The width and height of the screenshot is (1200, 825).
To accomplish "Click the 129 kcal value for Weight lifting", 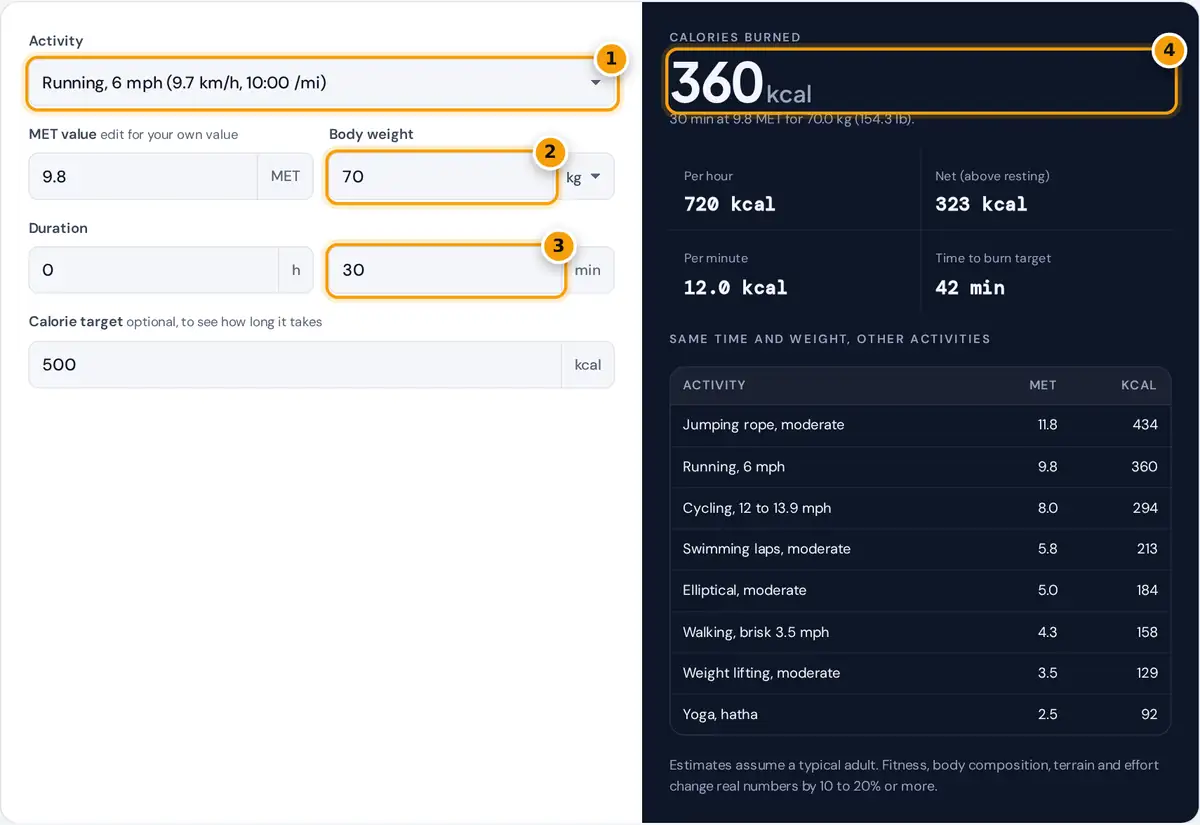I will 1145,673.
